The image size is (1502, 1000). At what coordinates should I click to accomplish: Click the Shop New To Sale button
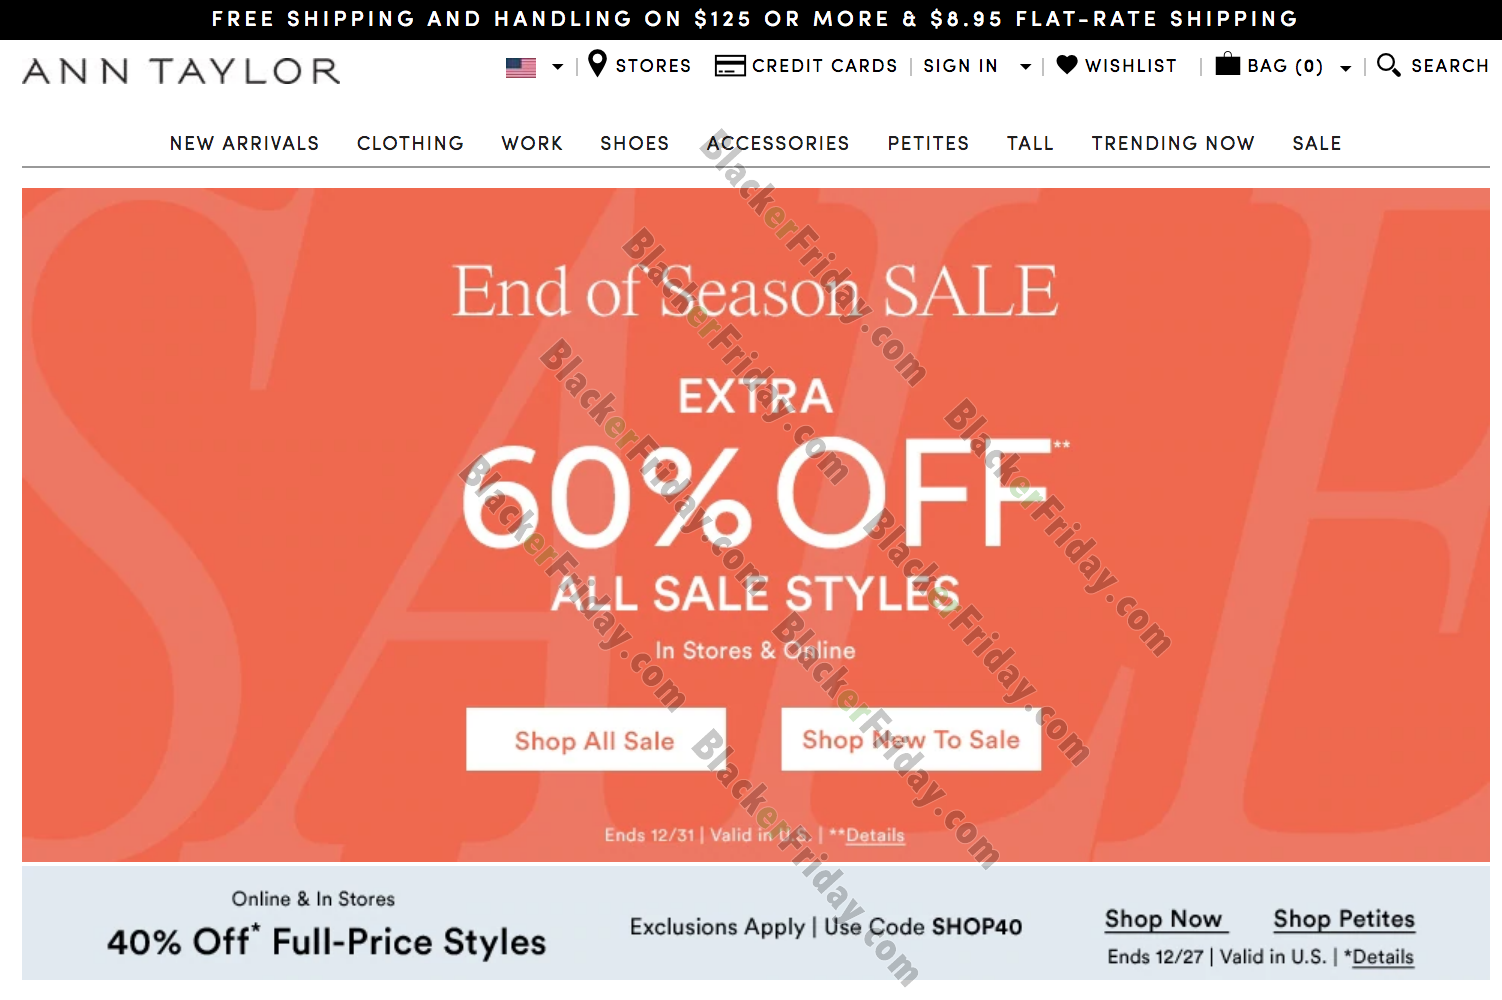[x=911, y=740]
